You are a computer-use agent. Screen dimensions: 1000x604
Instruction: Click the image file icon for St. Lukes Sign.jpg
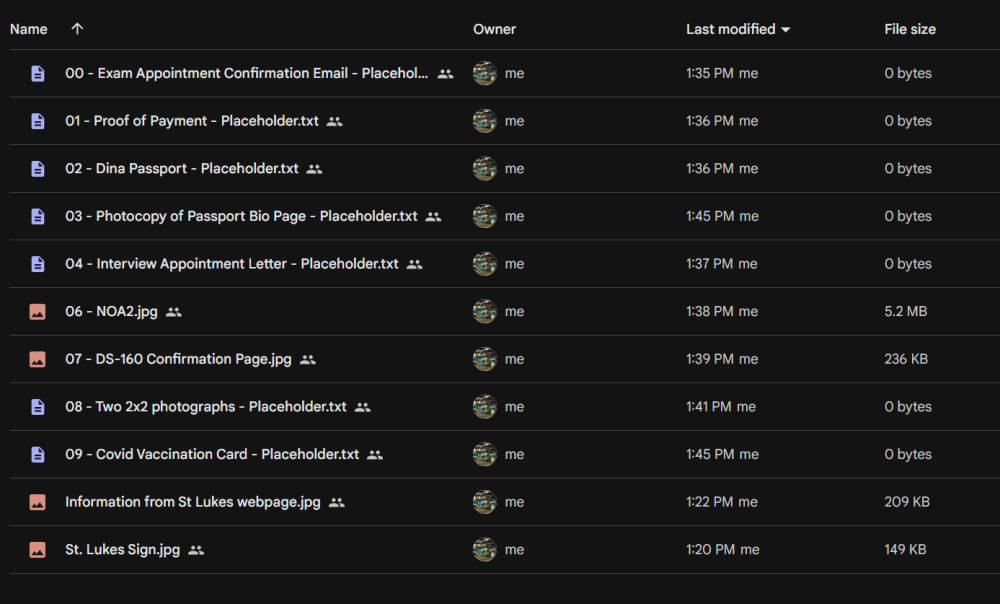(38, 550)
